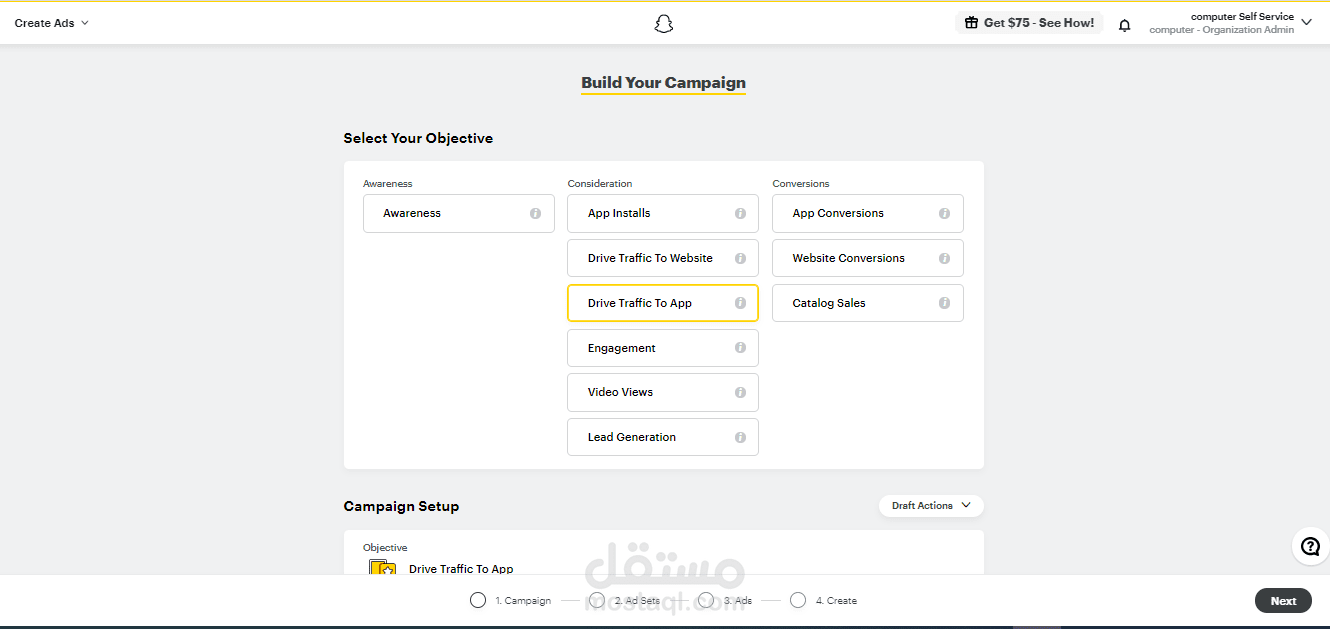1330x629 pixels.
Task: Click info icon beside Engagement
Action: pyautogui.click(x=740, y=348)
